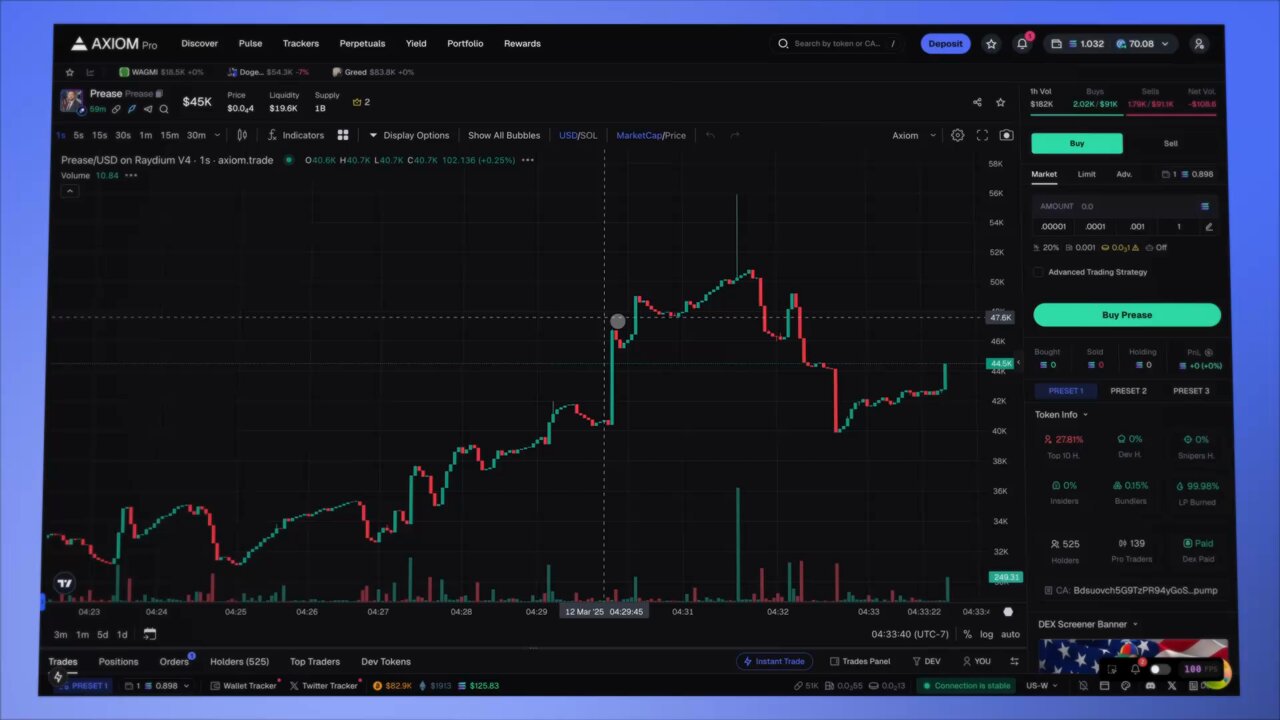Screen dimensions: 1280x720
Task: Redo chart action
Action: point(735,135)
